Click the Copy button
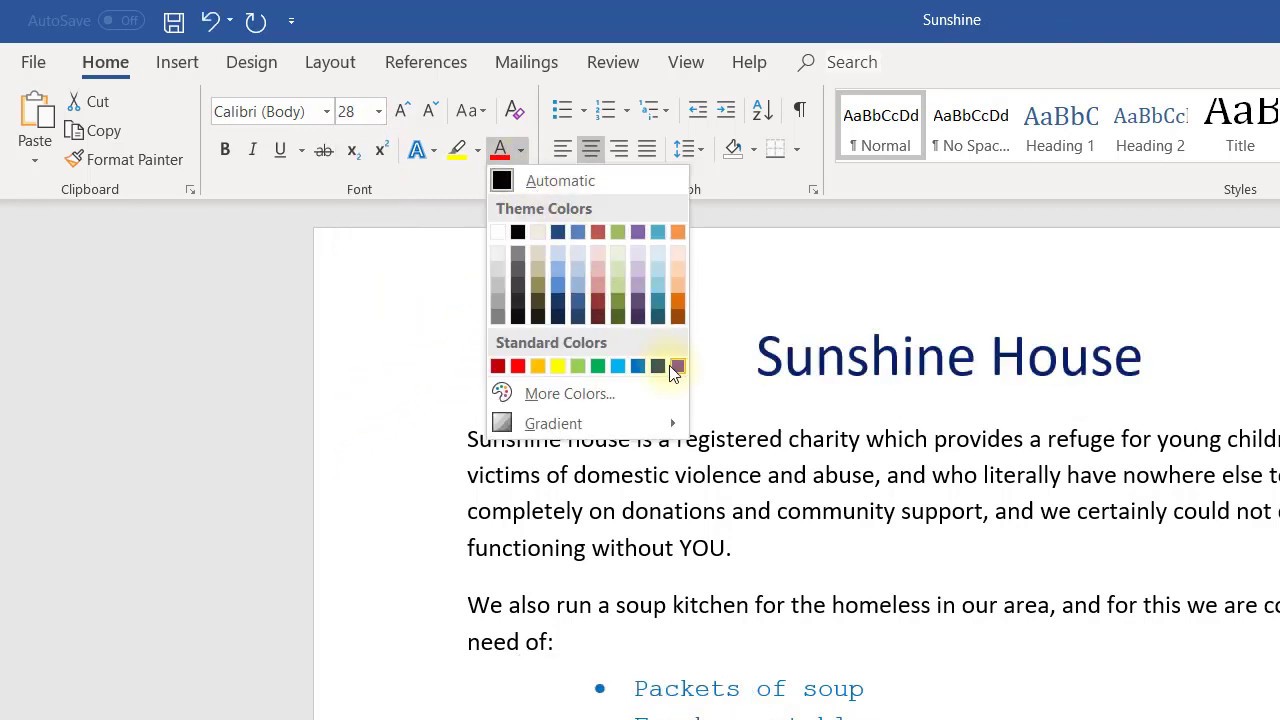Screen dimensions: 1280x720 click(x=93, y=130)
